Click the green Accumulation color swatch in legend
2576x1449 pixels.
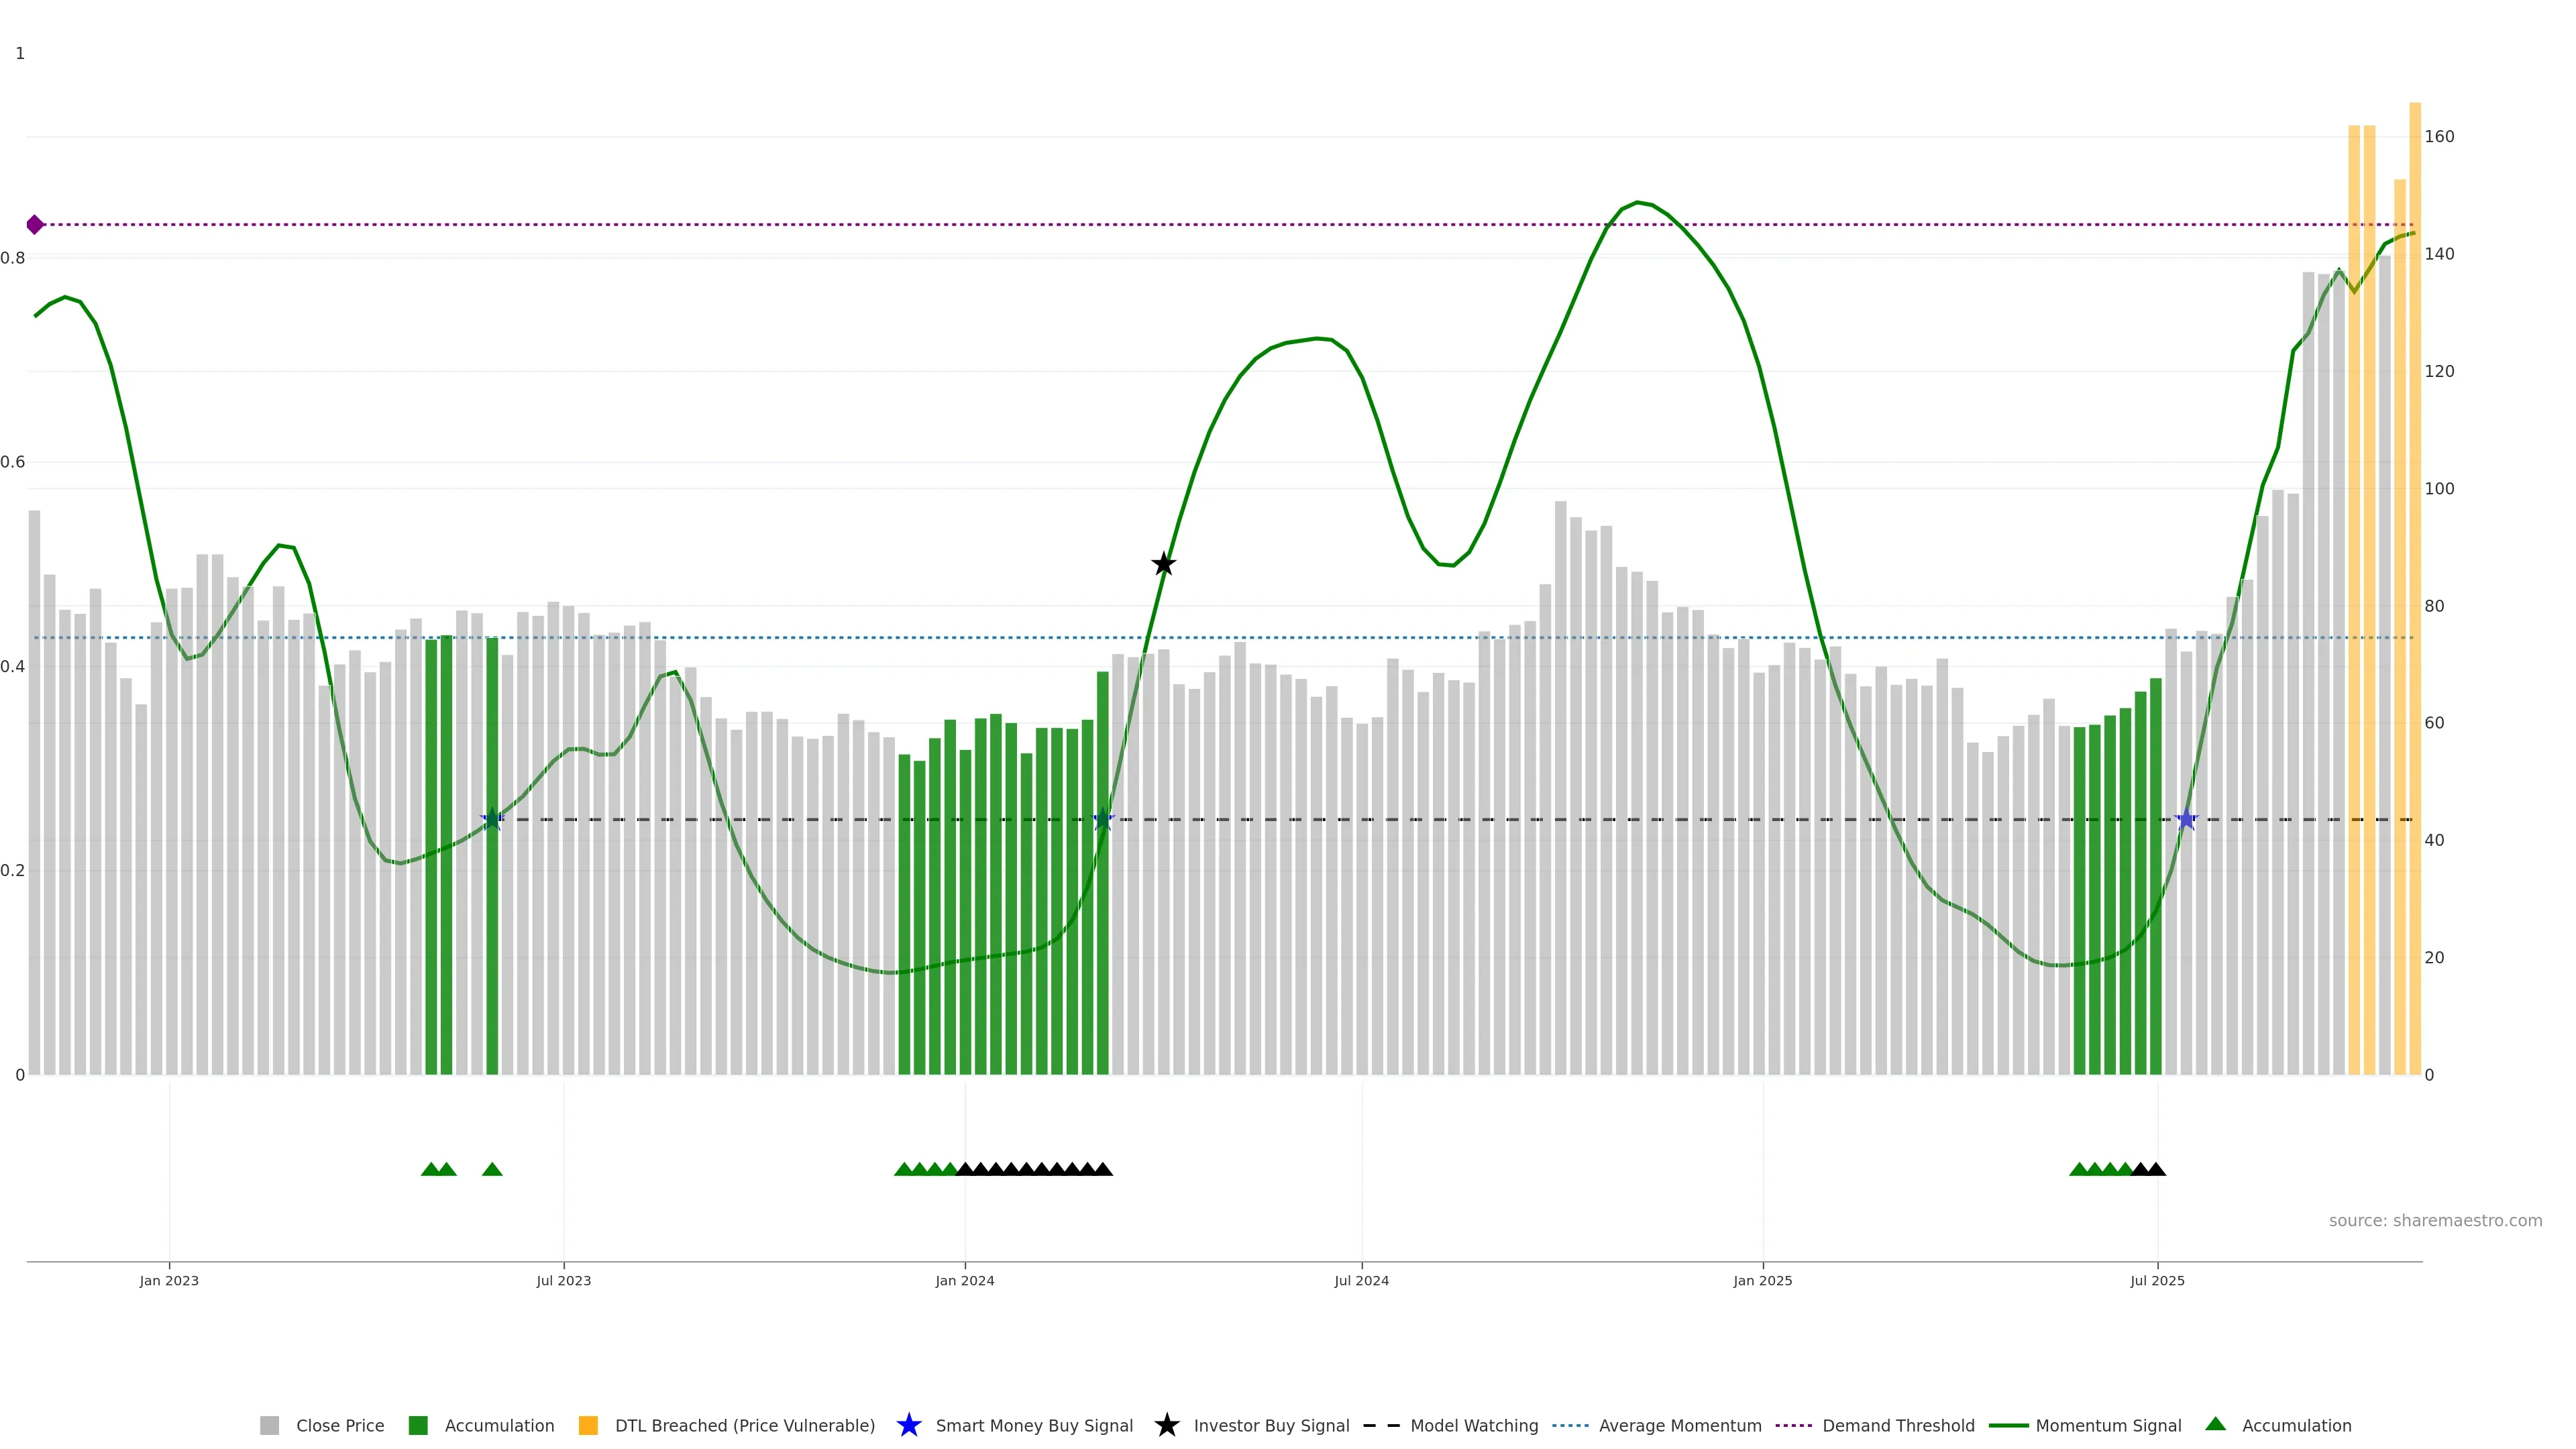pyautogui.click(x=418, y=1425)
